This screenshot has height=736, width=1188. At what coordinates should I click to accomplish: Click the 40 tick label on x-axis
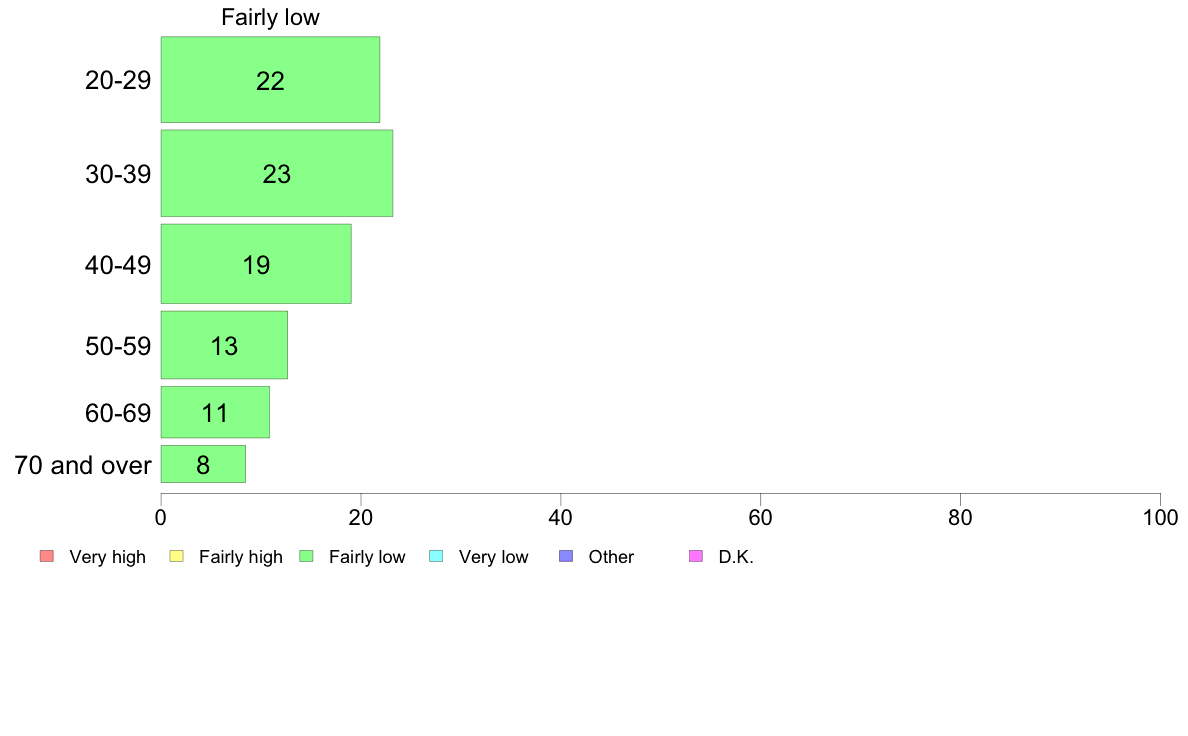[x=561, y=518]
